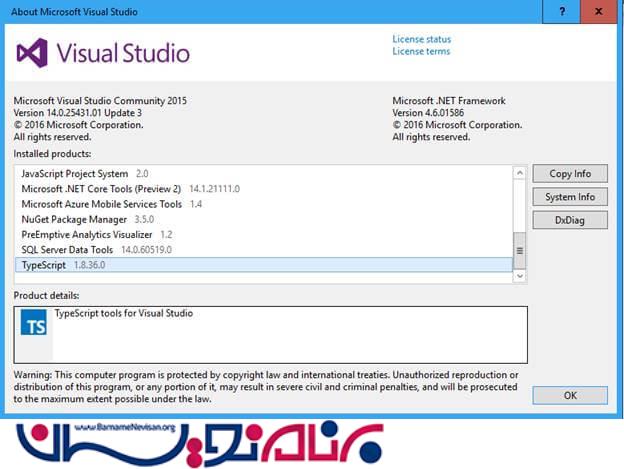The image size is (624, 469).
Task: Select SQL Server Data Tools row
Action: click(x=264, y=250)
